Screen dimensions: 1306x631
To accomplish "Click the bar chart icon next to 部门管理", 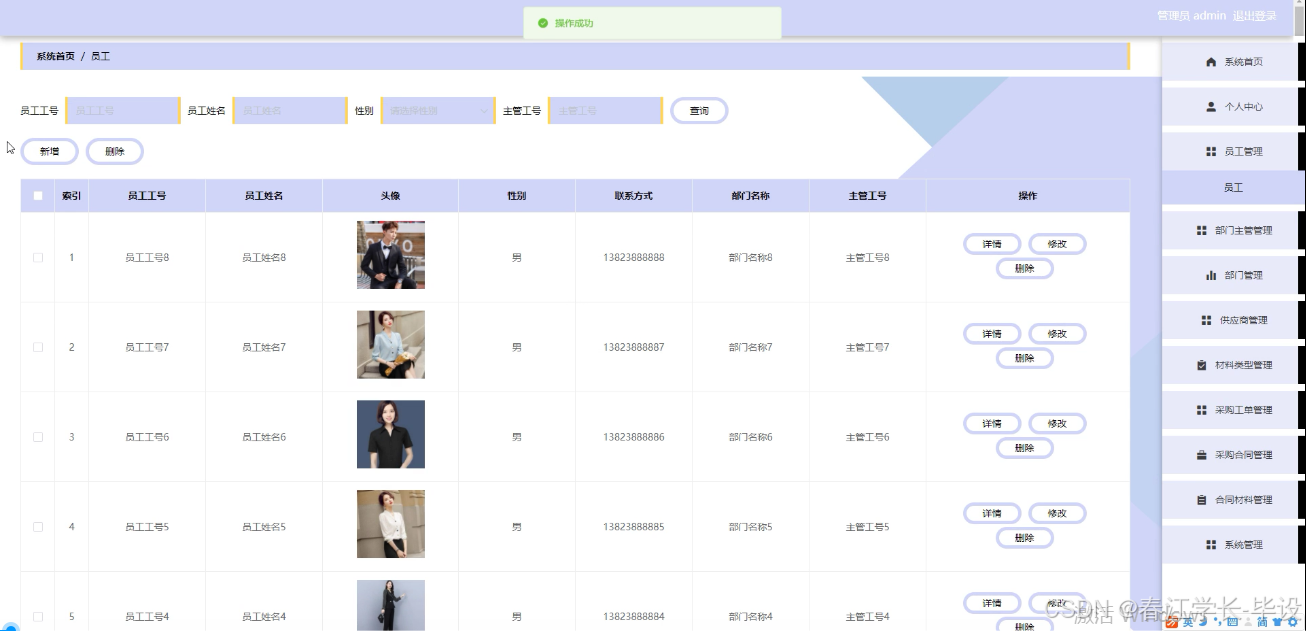I will 1210,273.
